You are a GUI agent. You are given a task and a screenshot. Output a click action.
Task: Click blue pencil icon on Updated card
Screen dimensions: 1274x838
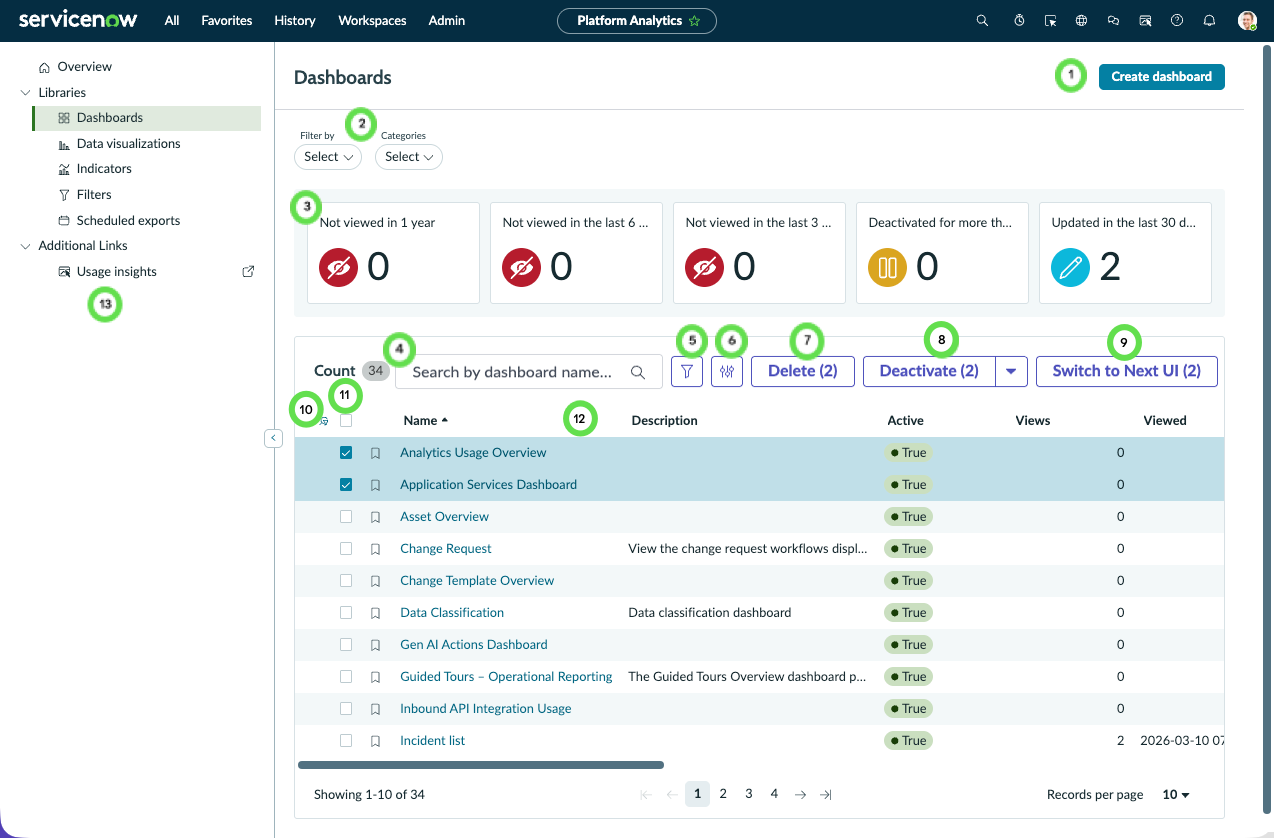click(1070, 267)
